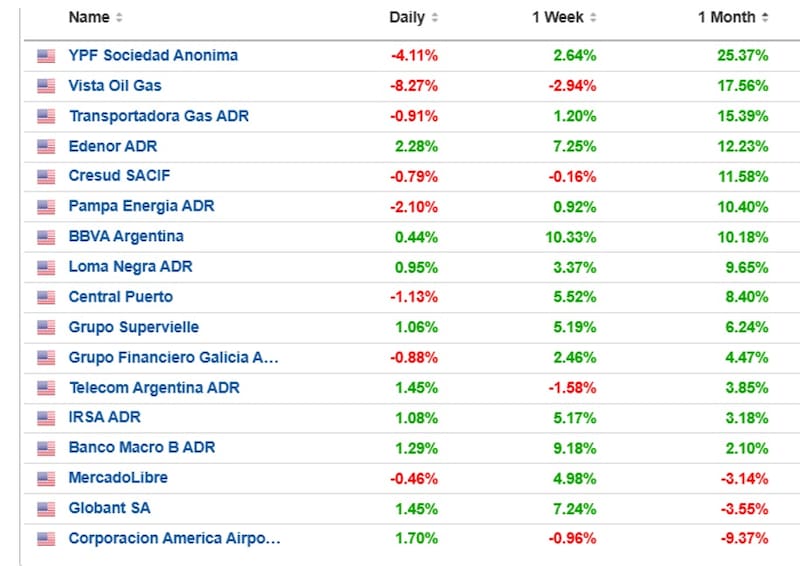Open Grupo Financiero Galicia stock page

[173, 357]
